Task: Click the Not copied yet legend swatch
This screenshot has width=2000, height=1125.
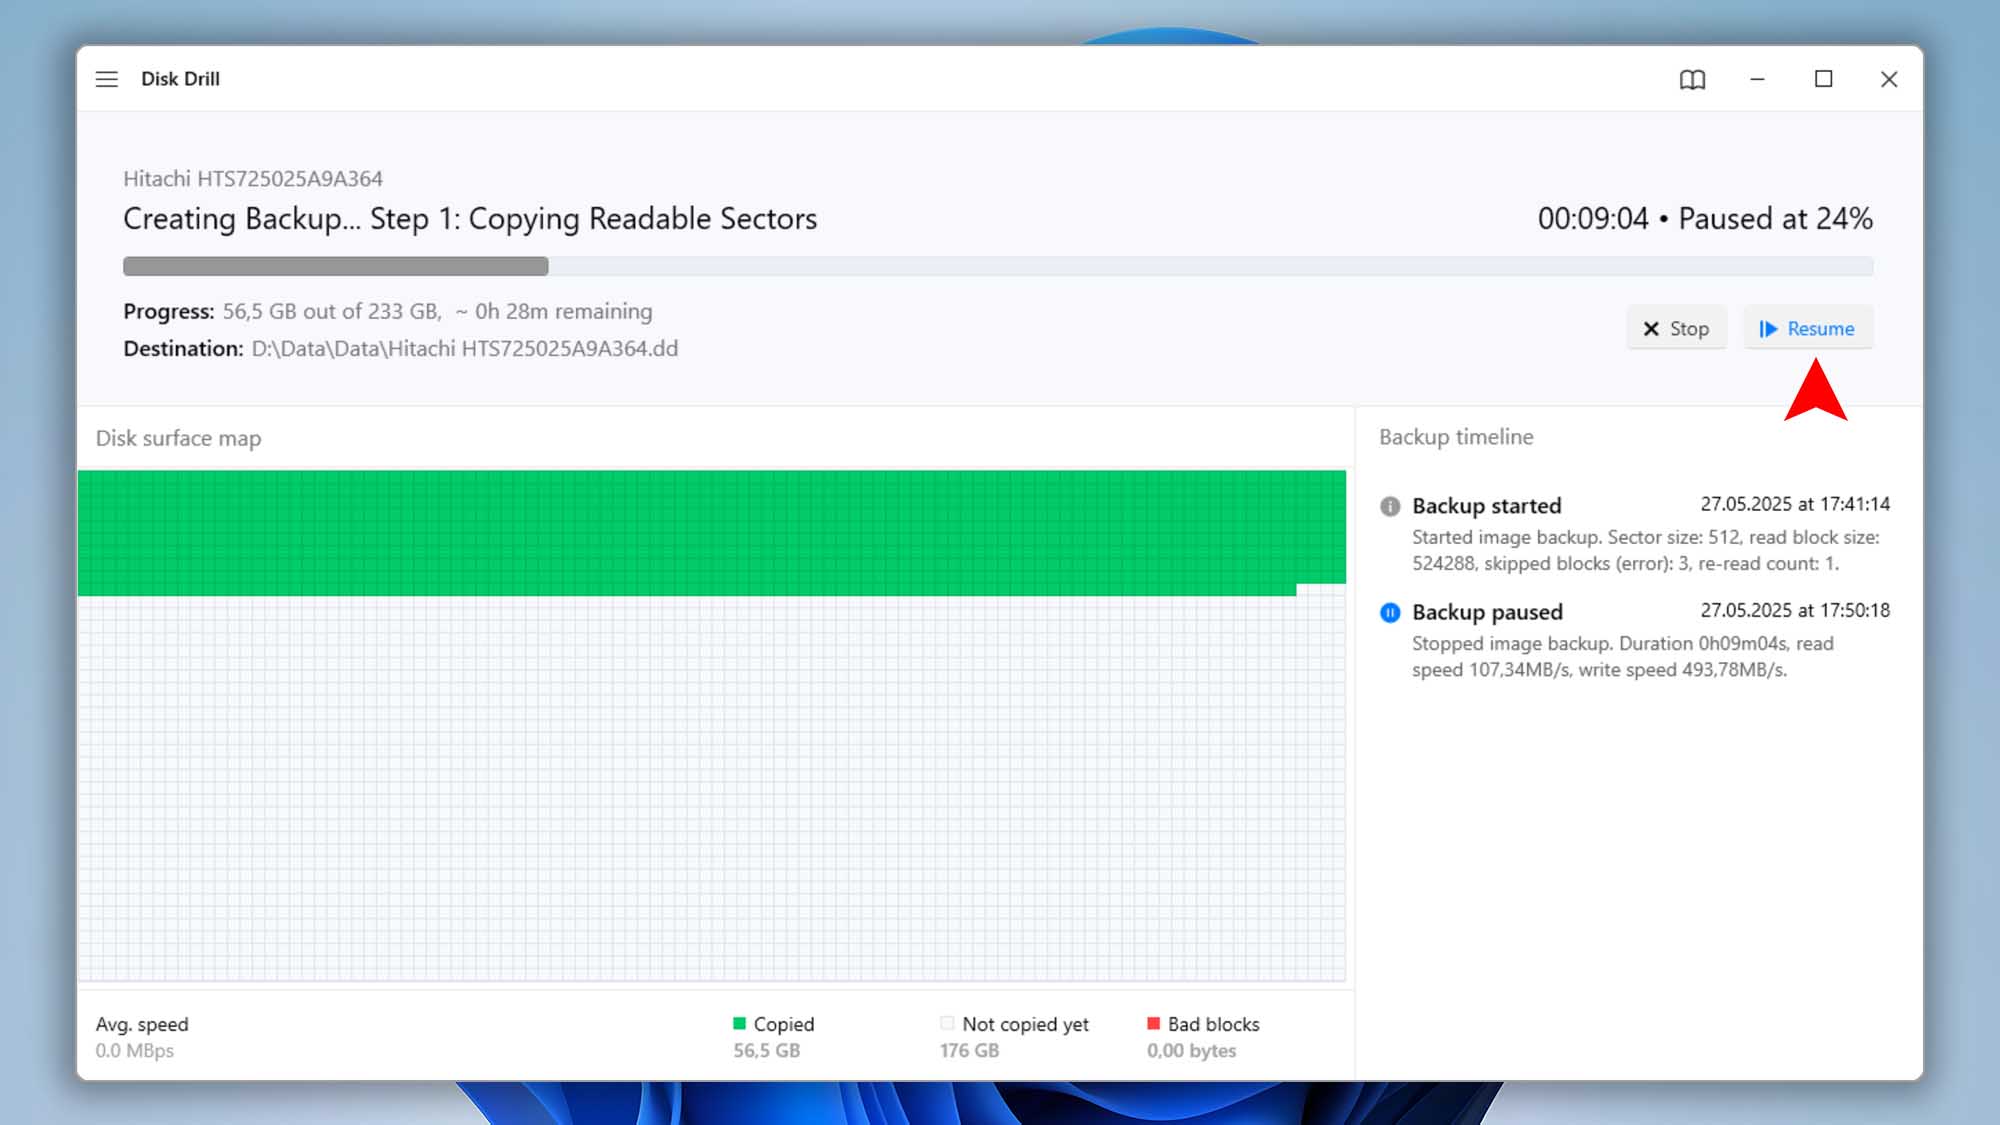Action: click(x=947, y=1023)
